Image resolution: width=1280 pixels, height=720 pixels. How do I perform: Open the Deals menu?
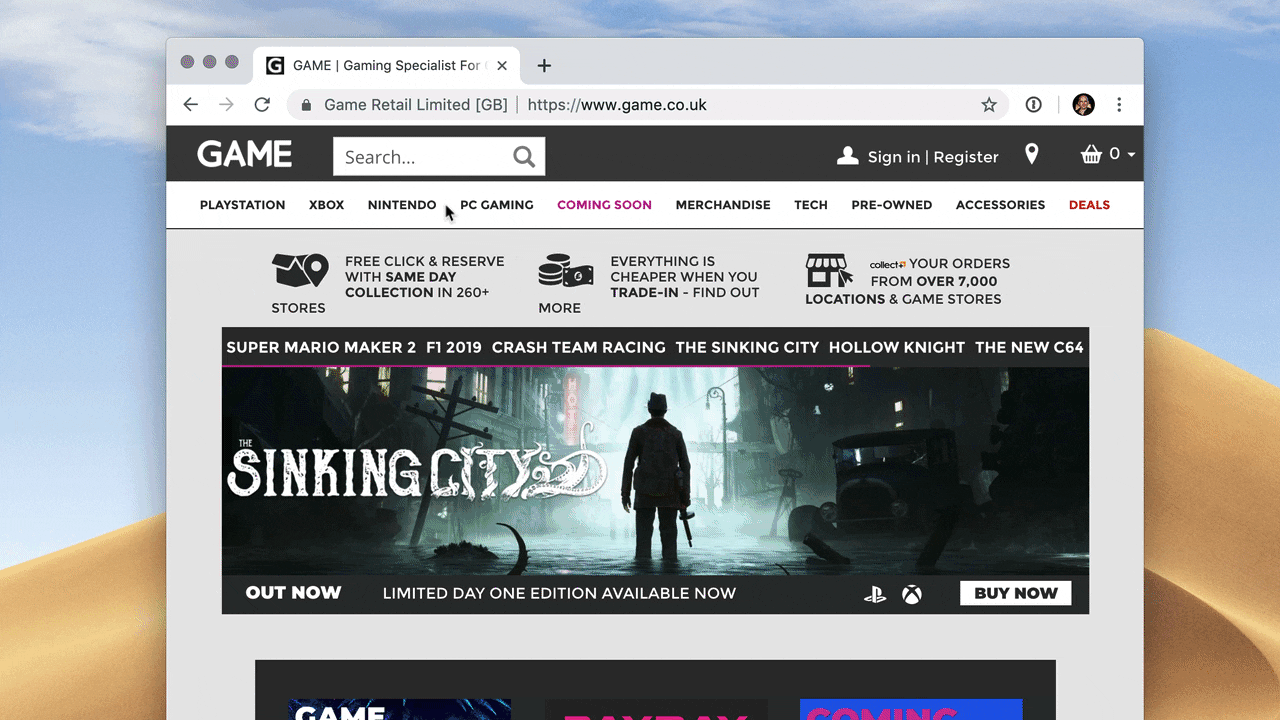(x=1089, y=205)
